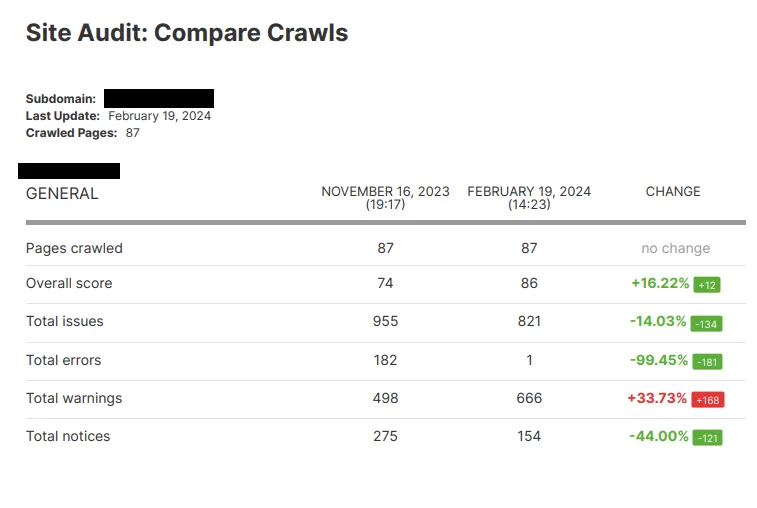Click the 'no change' text for pages crawled
Image resolution: width=757 pixels, height=508 pixels.
point(676,248)
